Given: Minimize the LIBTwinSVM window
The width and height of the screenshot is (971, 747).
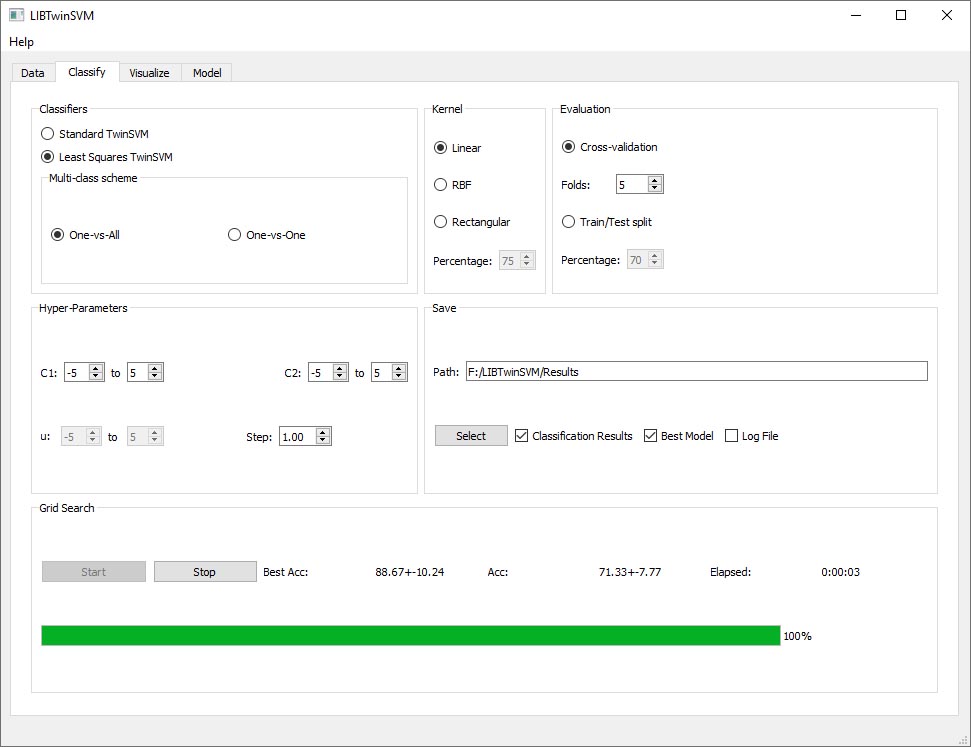Looking at the screenshot, I should click(856, 15).
